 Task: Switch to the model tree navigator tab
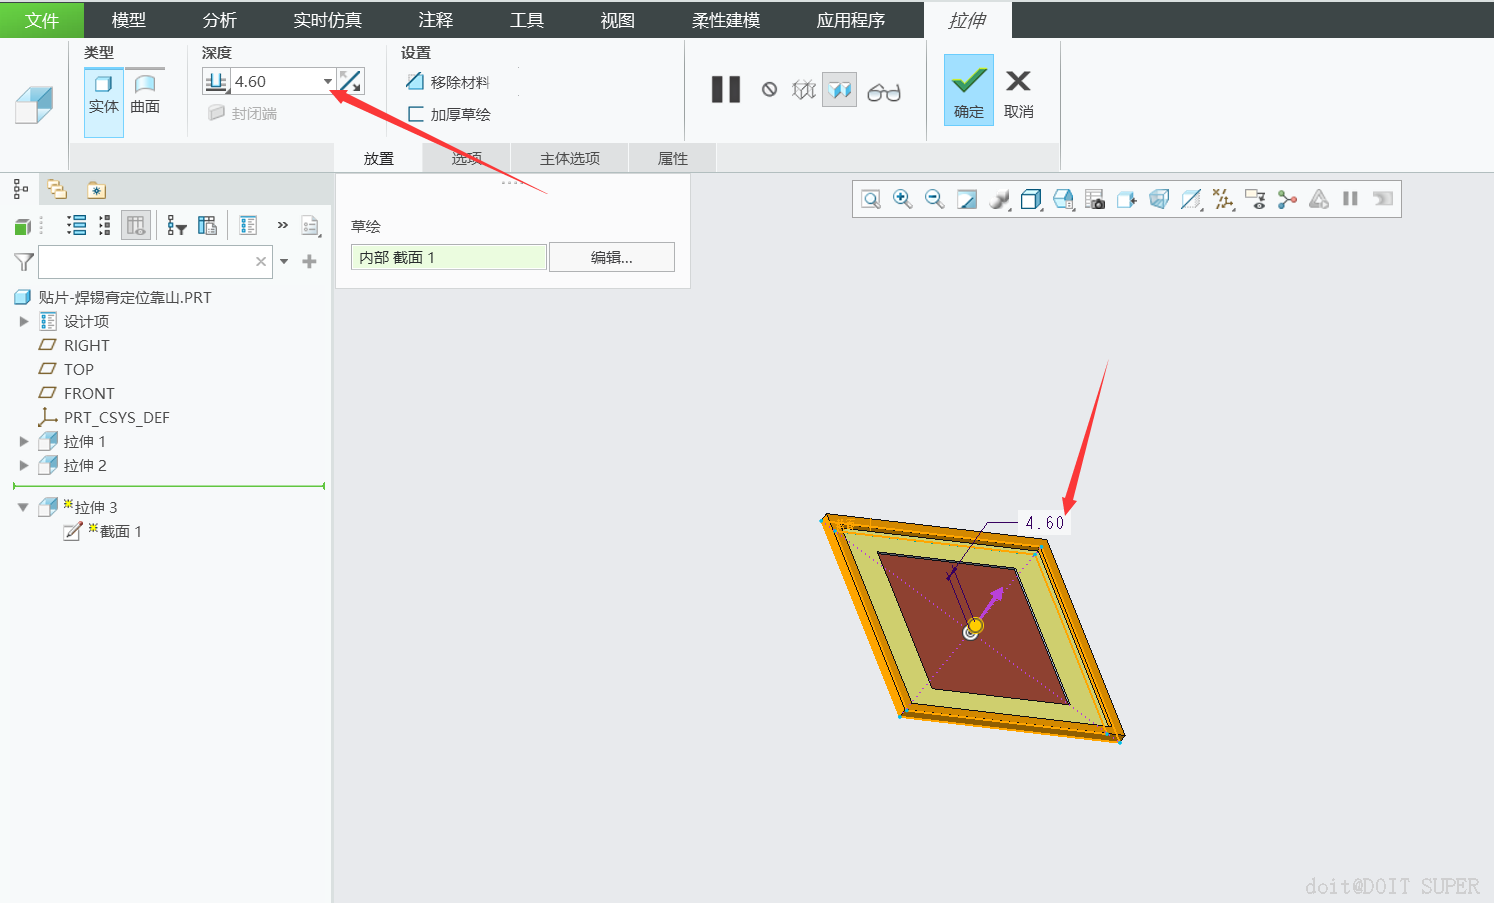click(20, 189)
